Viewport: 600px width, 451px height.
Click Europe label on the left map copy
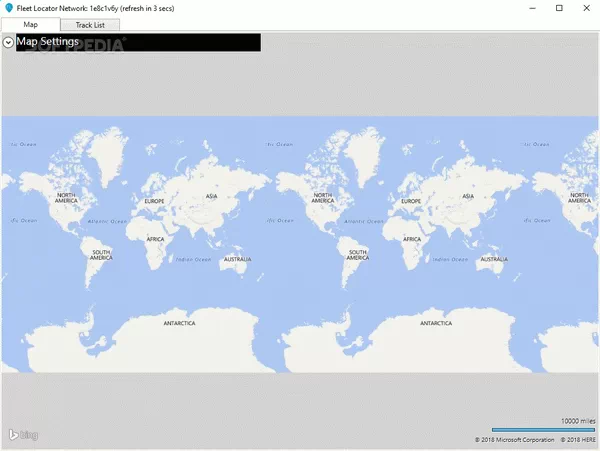tap(154, 201)
